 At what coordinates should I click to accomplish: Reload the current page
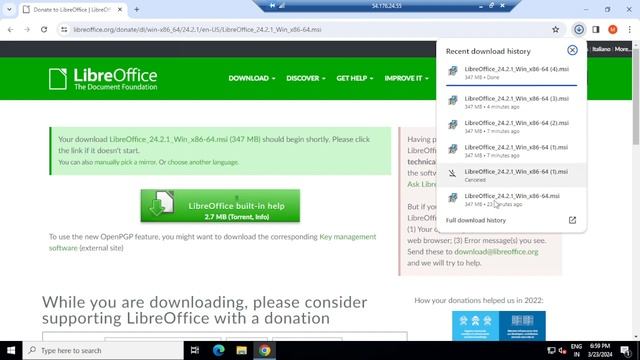coord(44,29)
